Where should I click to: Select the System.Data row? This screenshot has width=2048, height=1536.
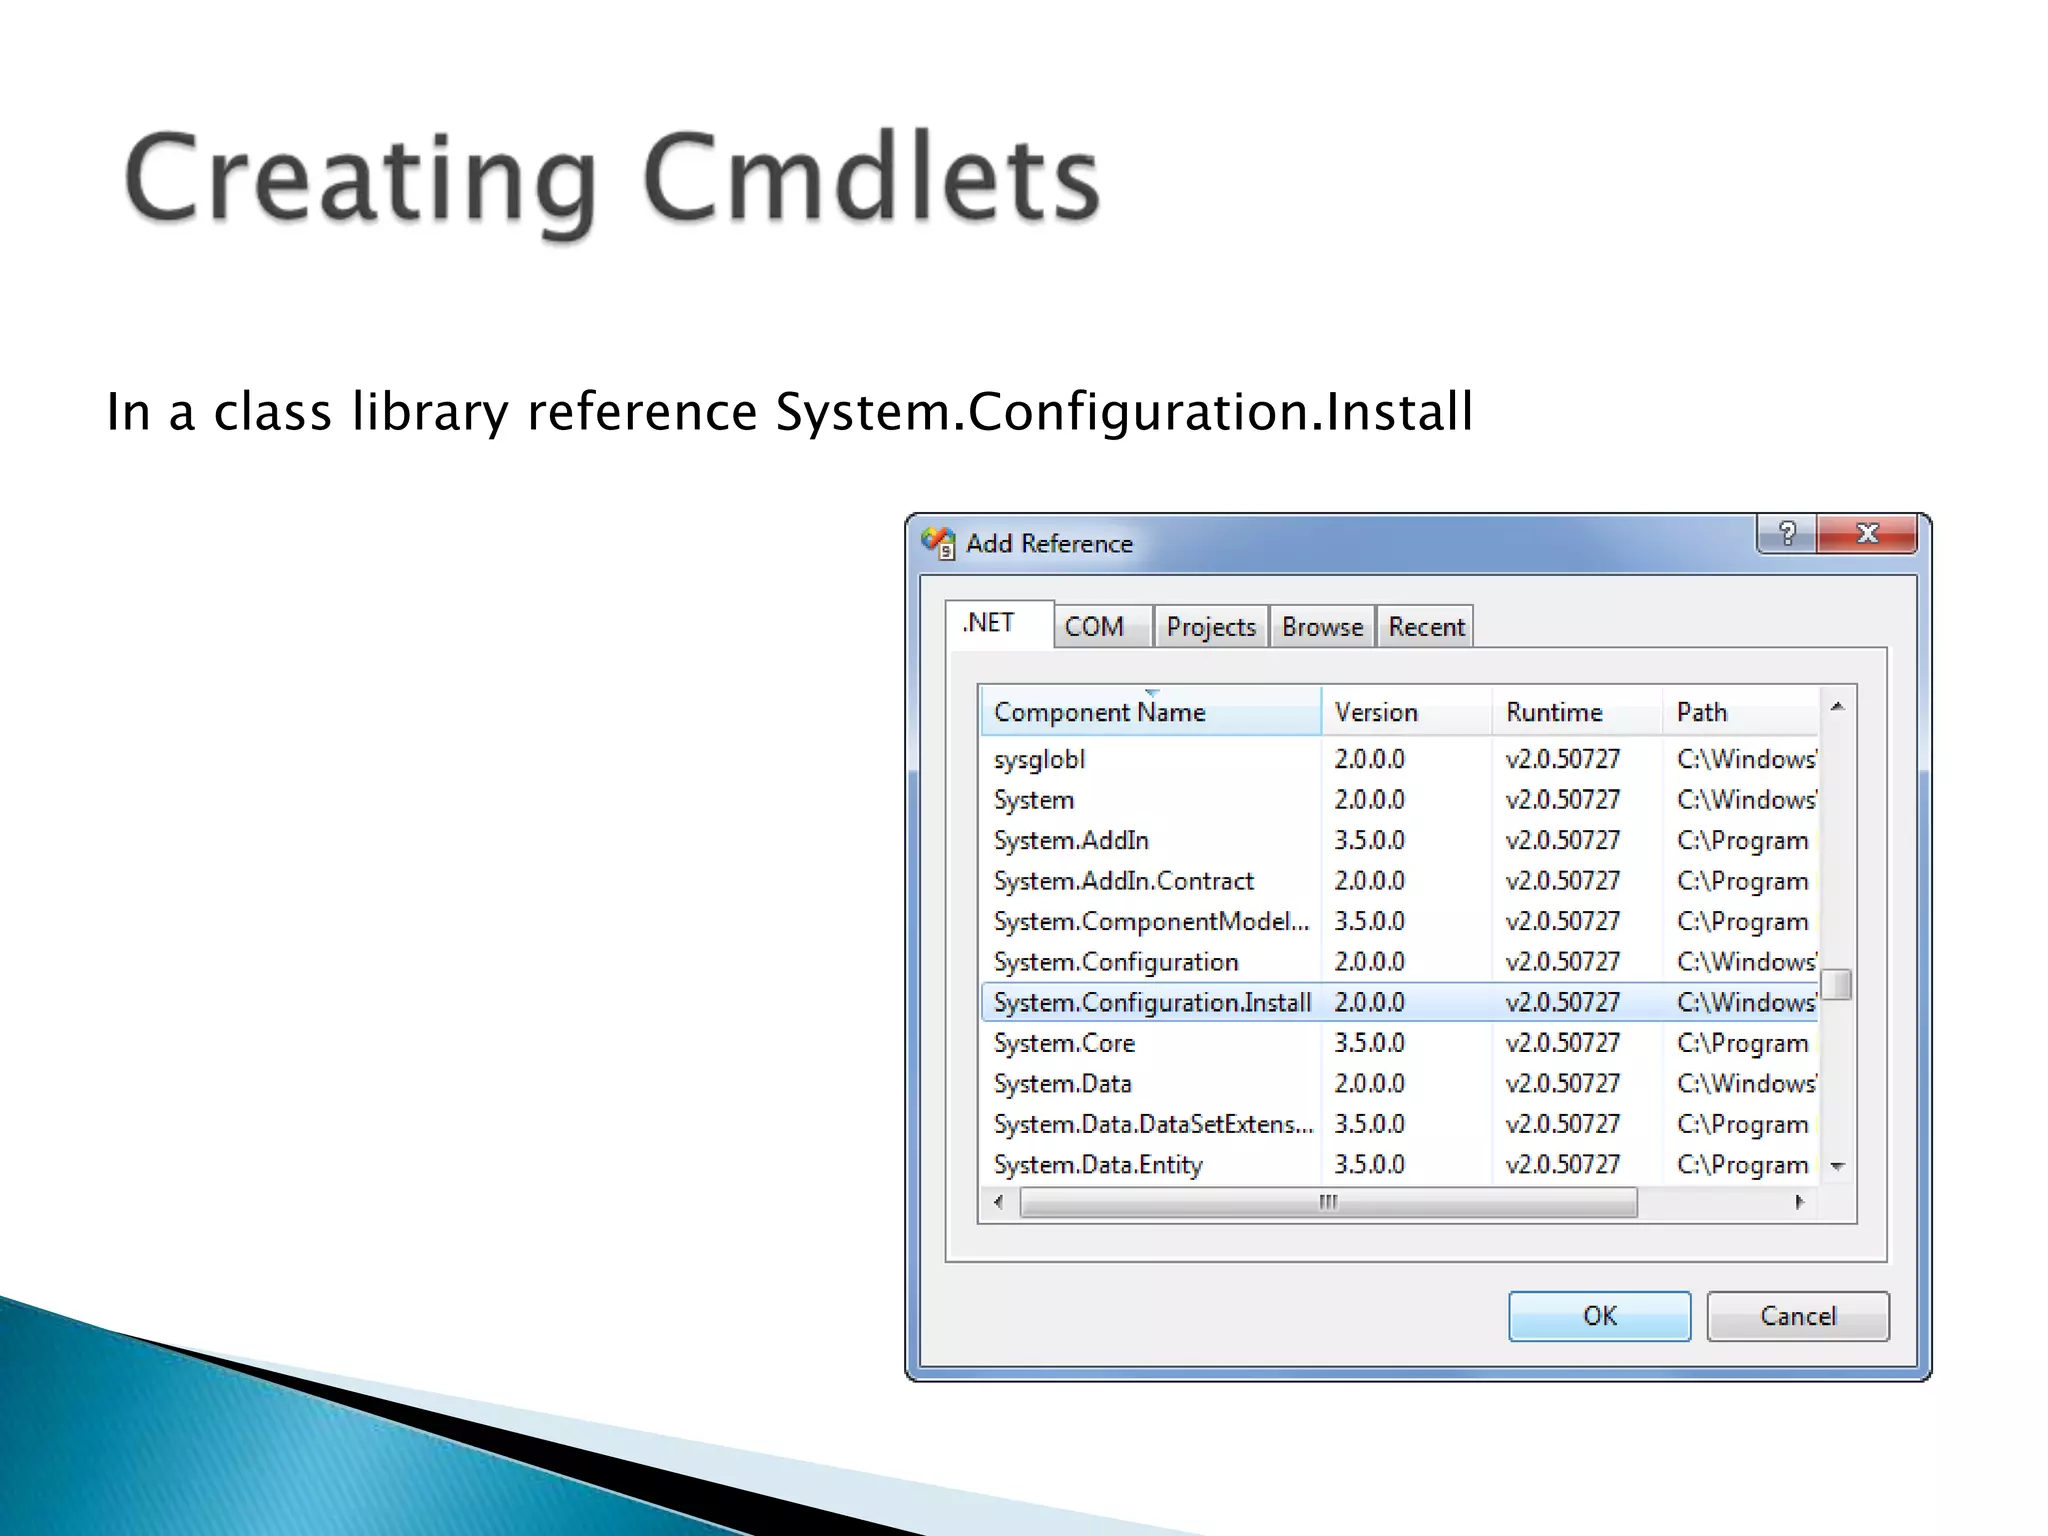(x=1399, y=1083)
